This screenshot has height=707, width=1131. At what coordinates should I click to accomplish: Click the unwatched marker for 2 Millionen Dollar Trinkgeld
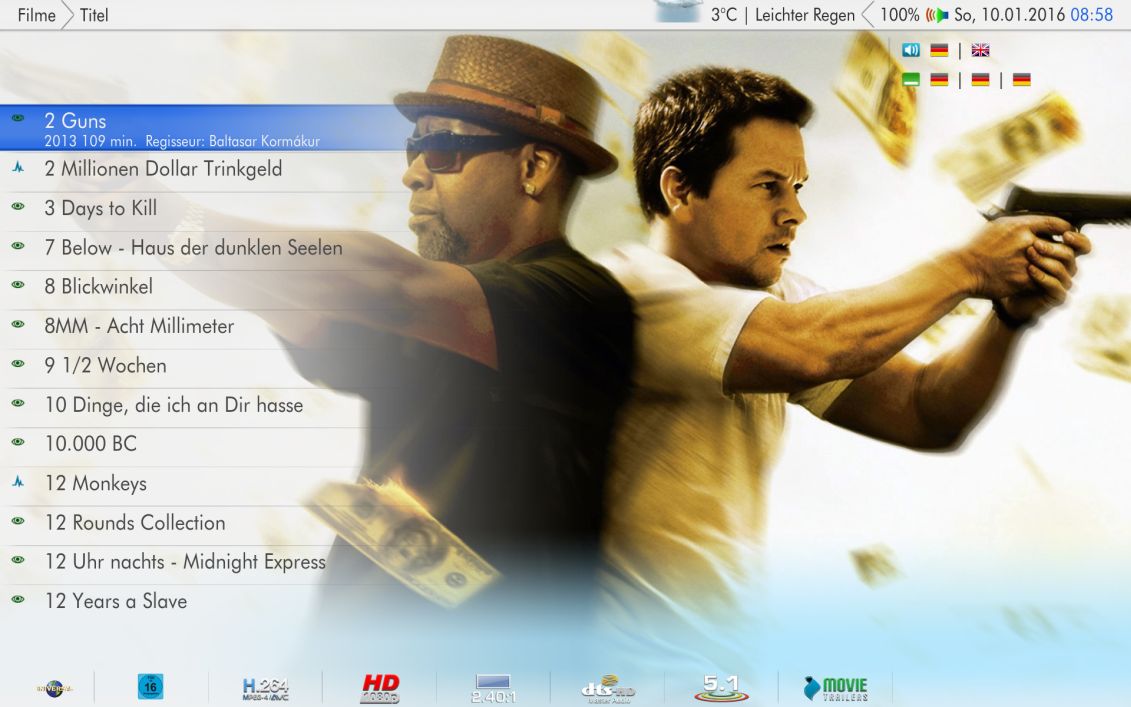click(x=18, y=167)
